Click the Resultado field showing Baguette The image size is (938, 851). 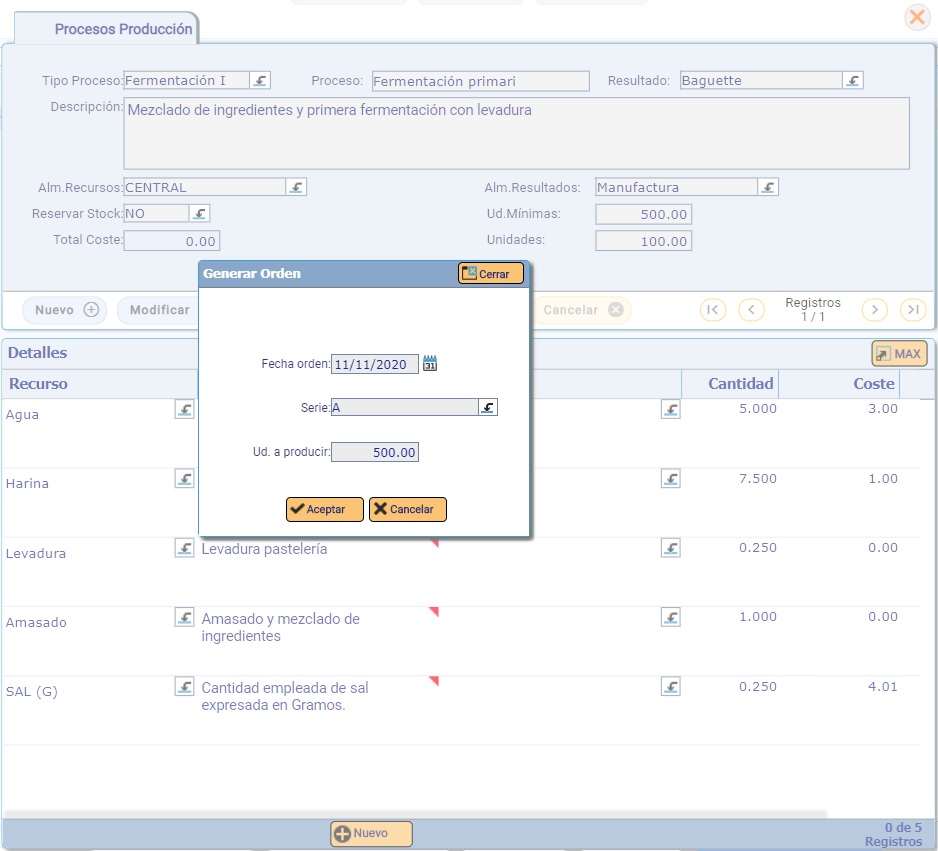coord(761,80)
